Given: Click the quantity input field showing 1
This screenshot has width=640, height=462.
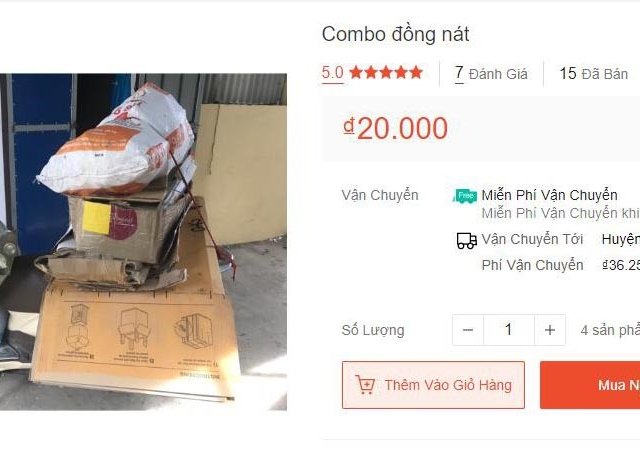Looking at the screenshot, I should (x=508, y=330).
